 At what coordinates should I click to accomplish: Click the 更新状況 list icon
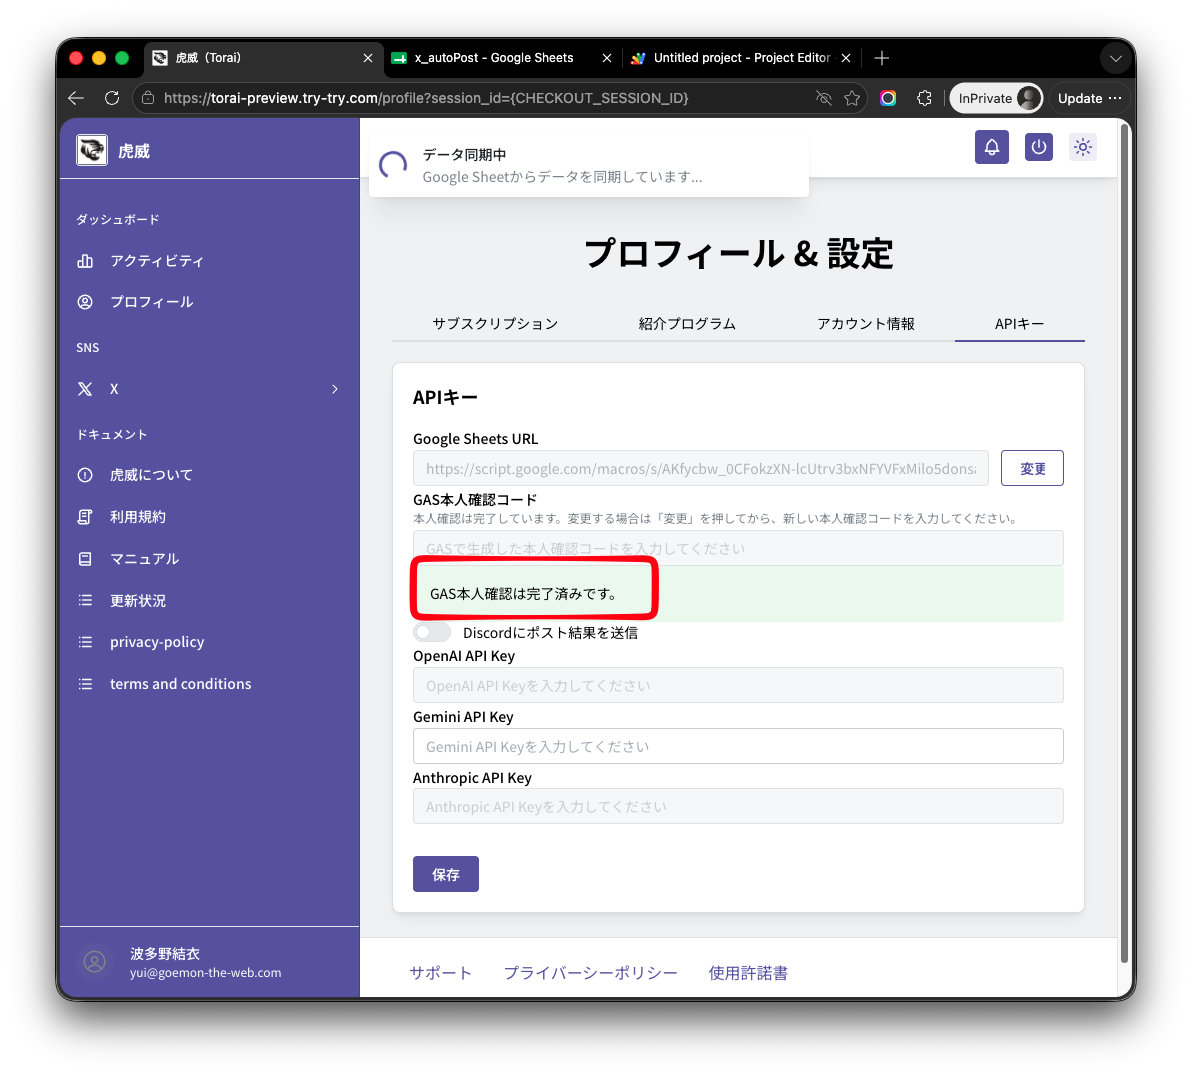pos(85,601)
